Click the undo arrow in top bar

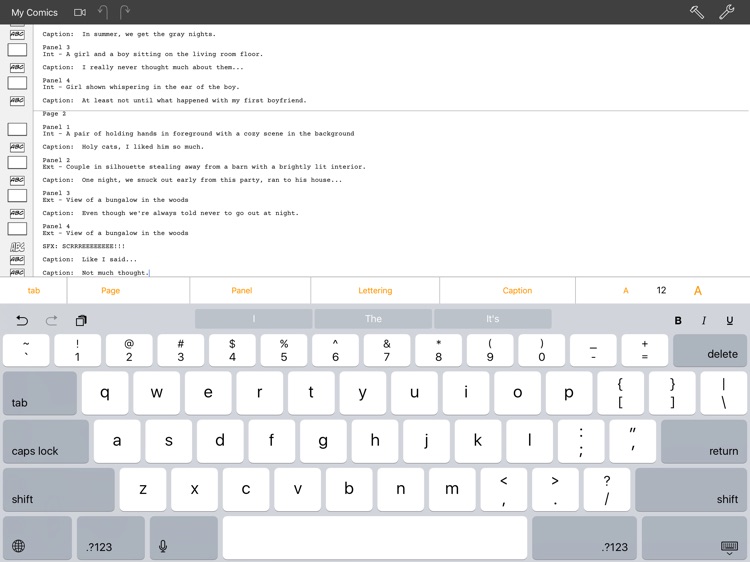(103, 12)
